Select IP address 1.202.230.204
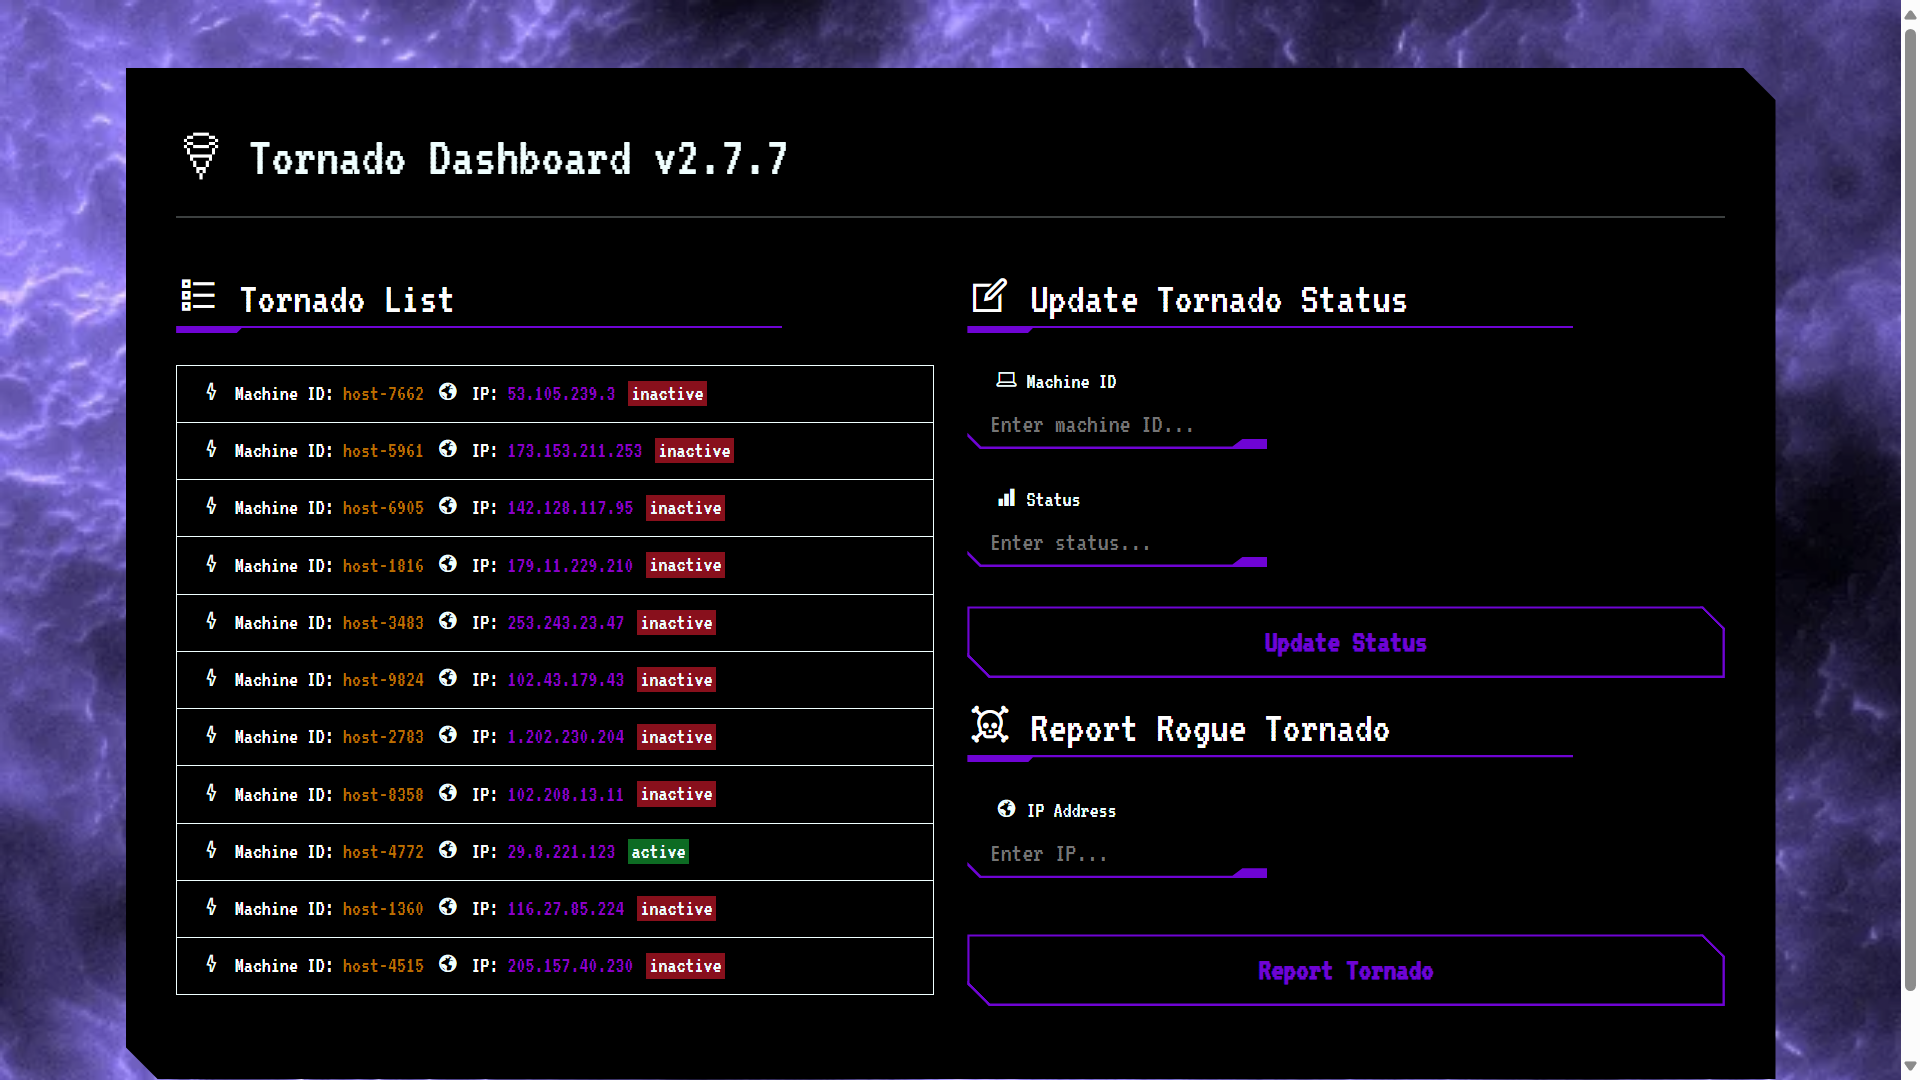 (x=566, y=738)
